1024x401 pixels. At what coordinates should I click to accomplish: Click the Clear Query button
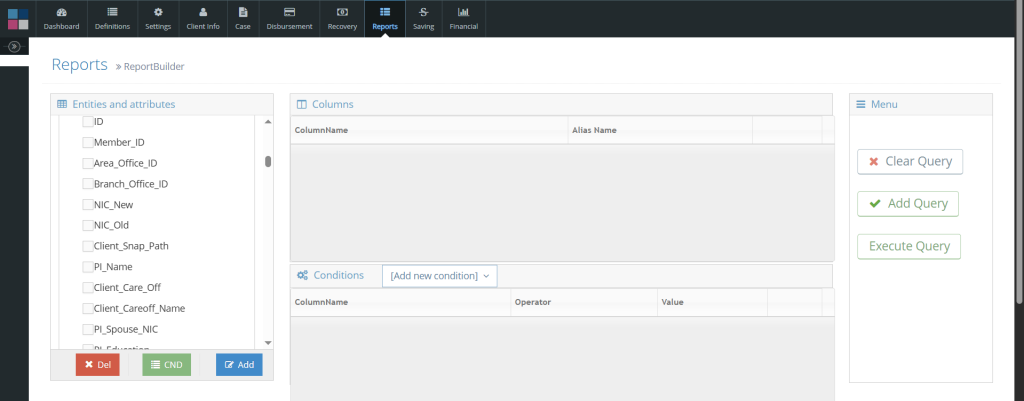[x=909, y=161]
